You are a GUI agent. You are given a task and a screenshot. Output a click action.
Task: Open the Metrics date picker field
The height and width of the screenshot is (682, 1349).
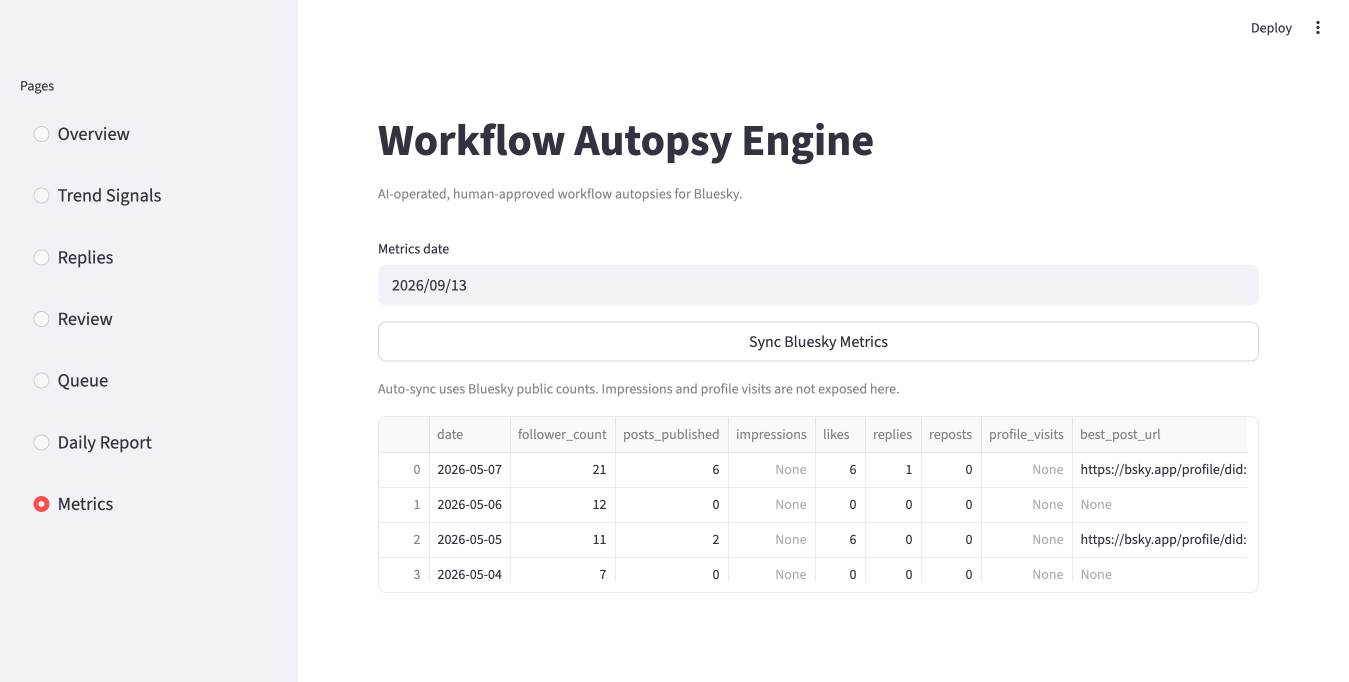point(818,285)
